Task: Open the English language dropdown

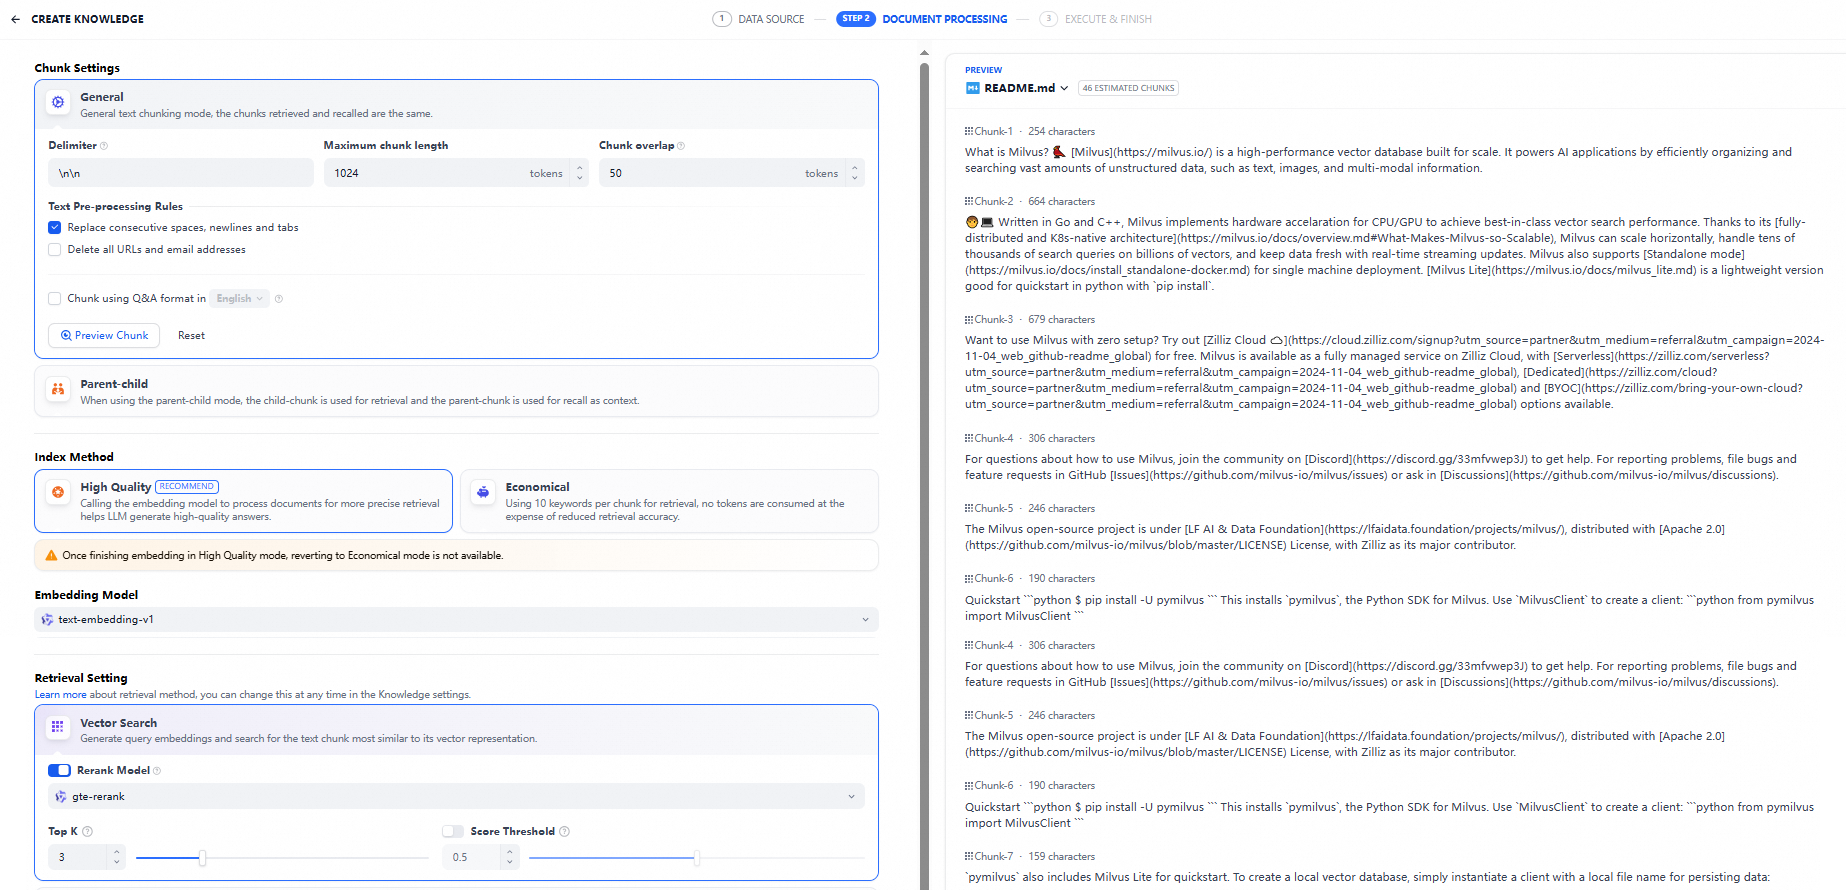Action: coord(240,299)
